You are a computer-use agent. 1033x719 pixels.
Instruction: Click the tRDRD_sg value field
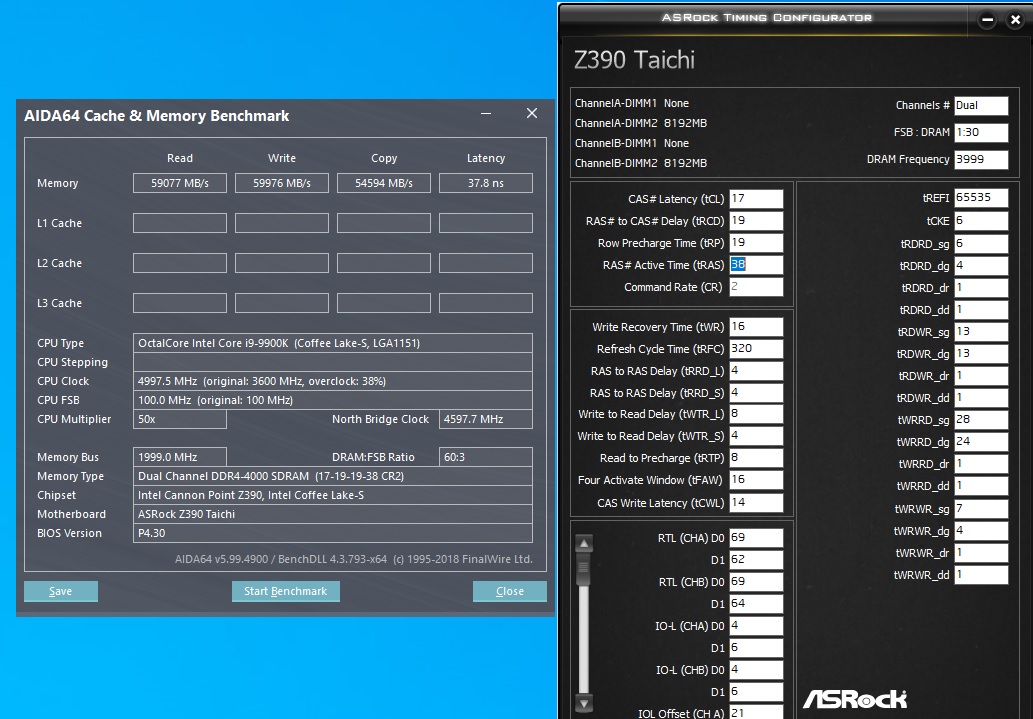click(x=981, y=244)
